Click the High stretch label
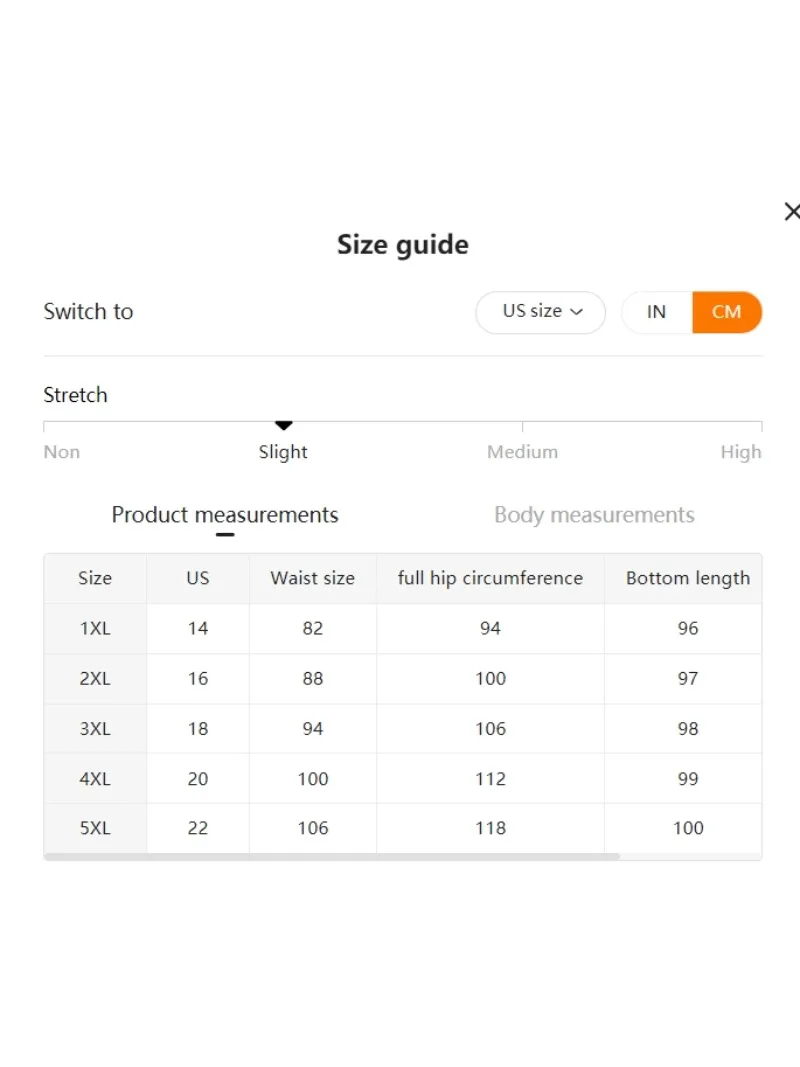 [740, 452]
